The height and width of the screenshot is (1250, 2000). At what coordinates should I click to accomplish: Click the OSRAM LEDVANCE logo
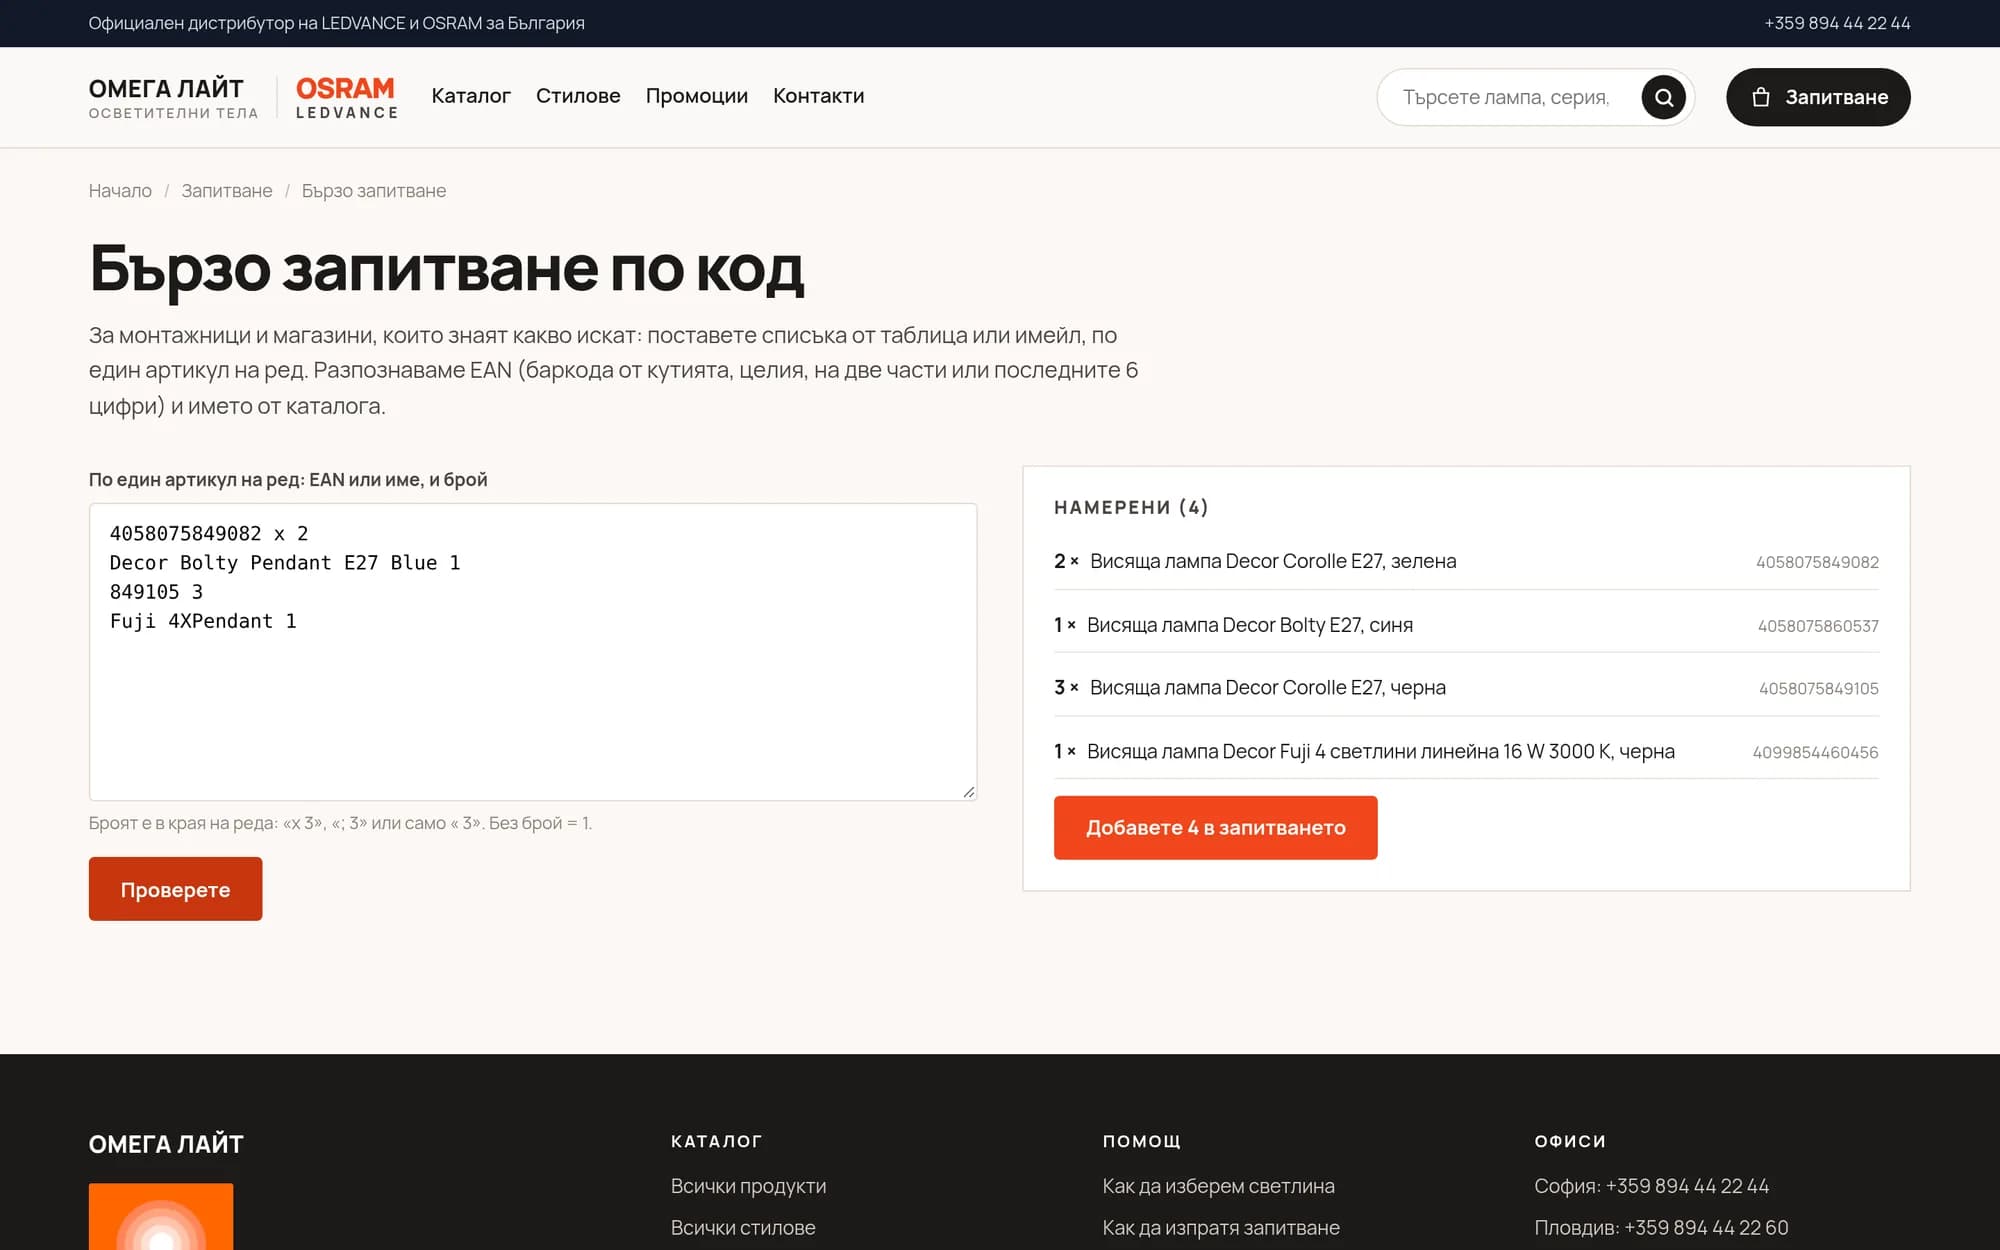(x=346, y=98)
